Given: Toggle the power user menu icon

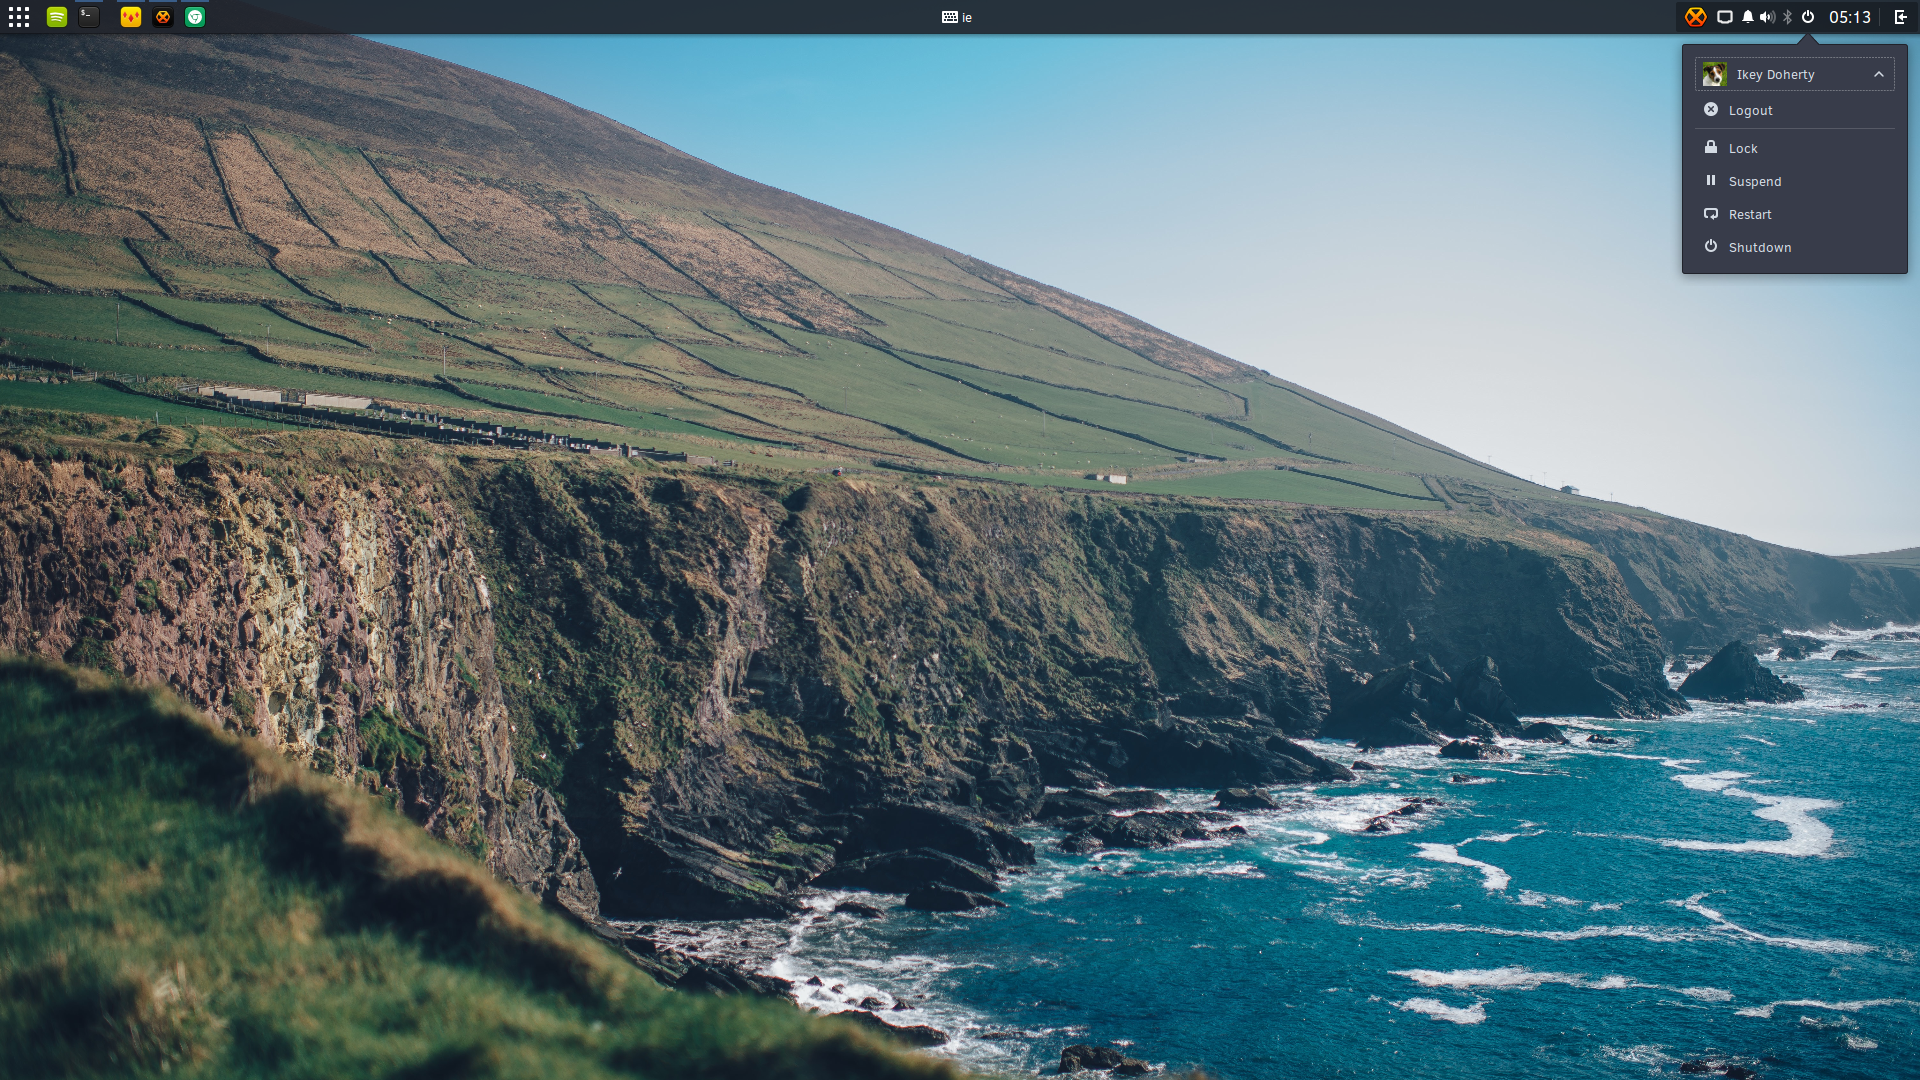Looking at the screenshot, I should (1808, 17).
